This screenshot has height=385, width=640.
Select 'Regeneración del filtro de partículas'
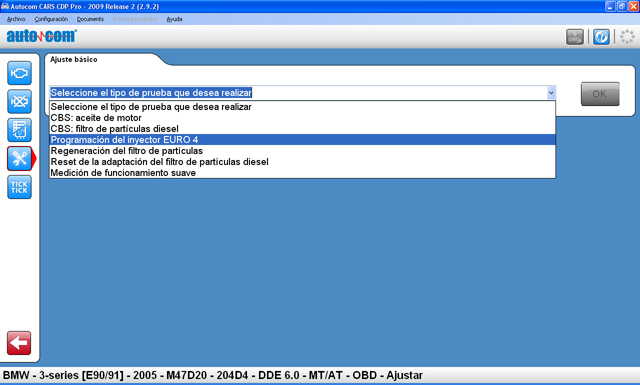click(x=302, y=151)
